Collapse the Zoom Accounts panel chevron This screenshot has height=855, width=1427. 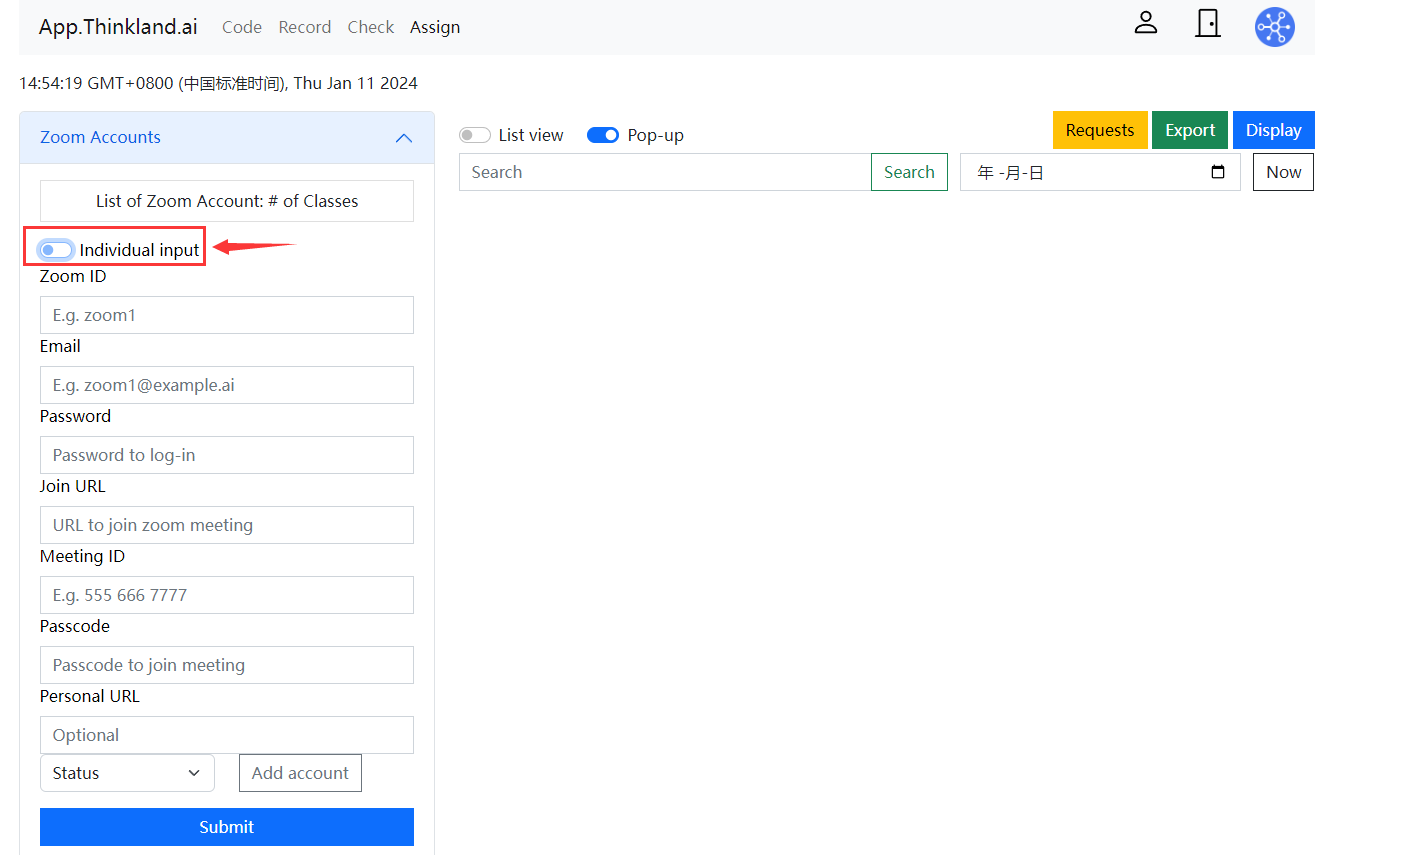(x=404, y=138)
